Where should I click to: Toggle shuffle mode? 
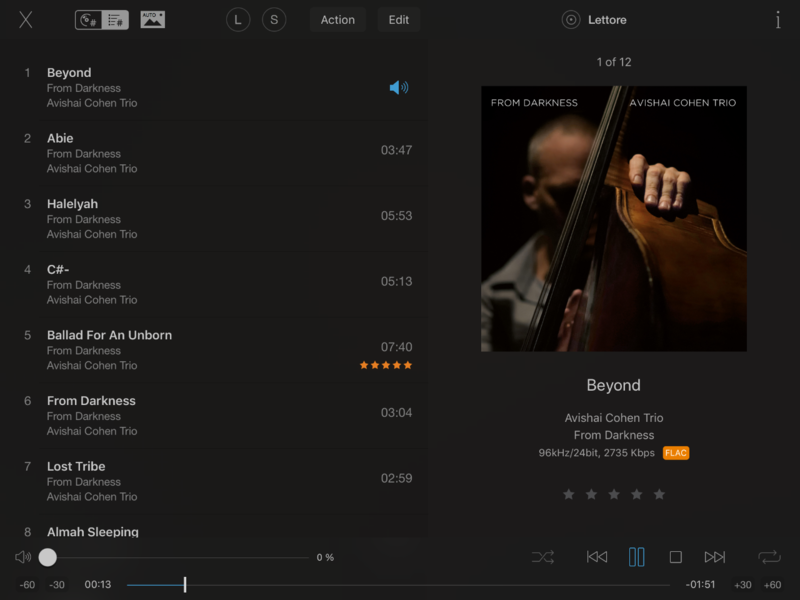[543, 557]
